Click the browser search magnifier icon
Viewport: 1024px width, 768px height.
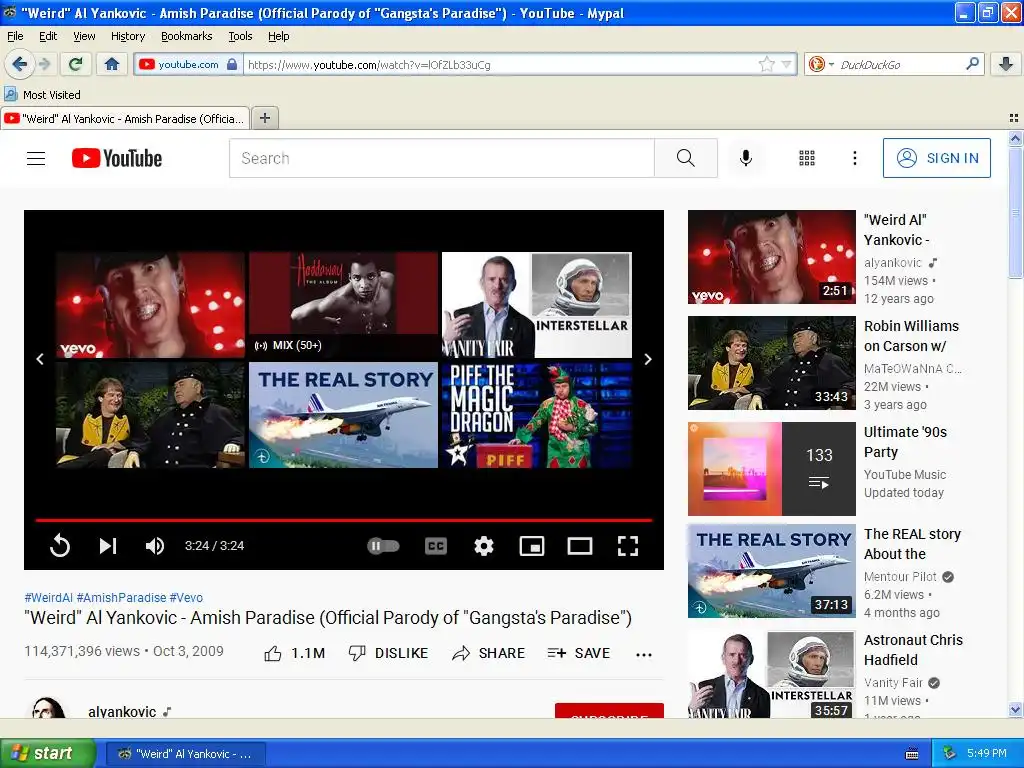coord(972,64)
